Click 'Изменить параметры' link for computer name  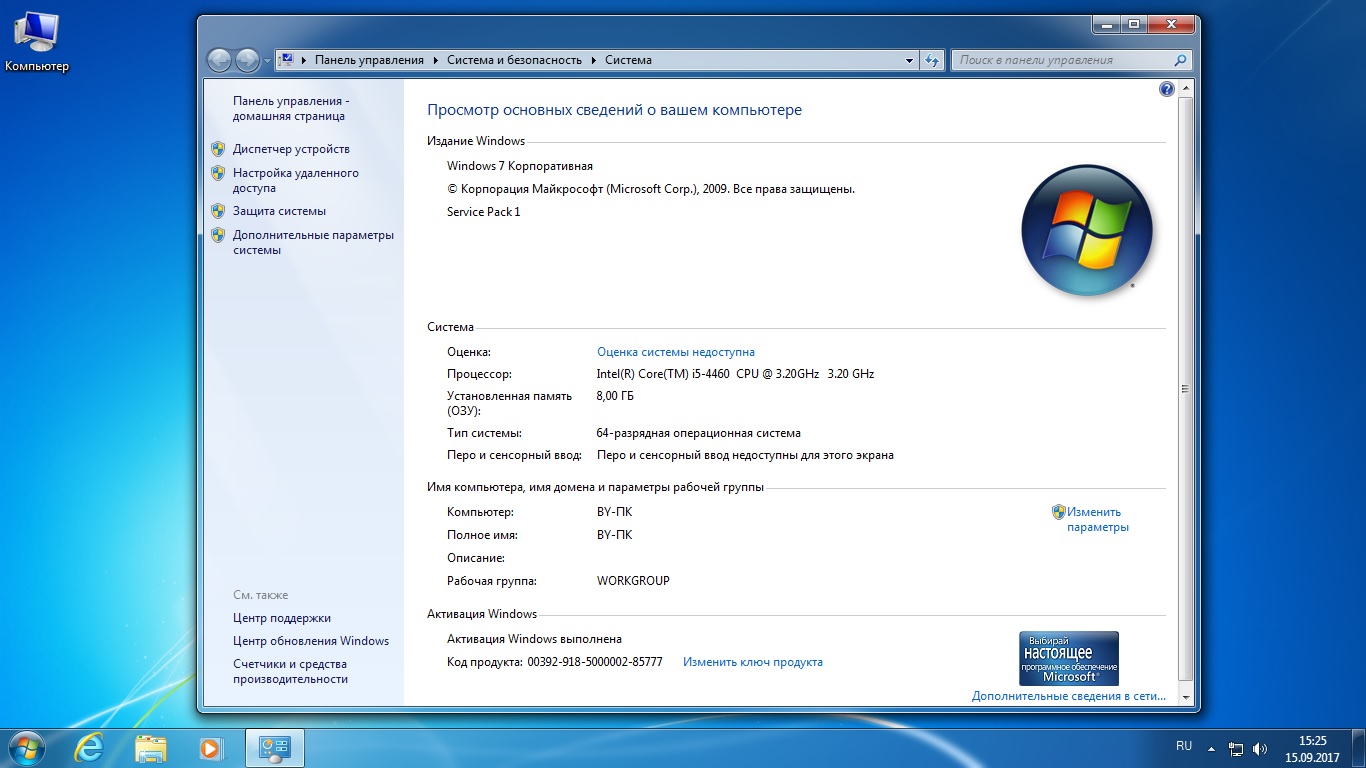coord(1097,519)
